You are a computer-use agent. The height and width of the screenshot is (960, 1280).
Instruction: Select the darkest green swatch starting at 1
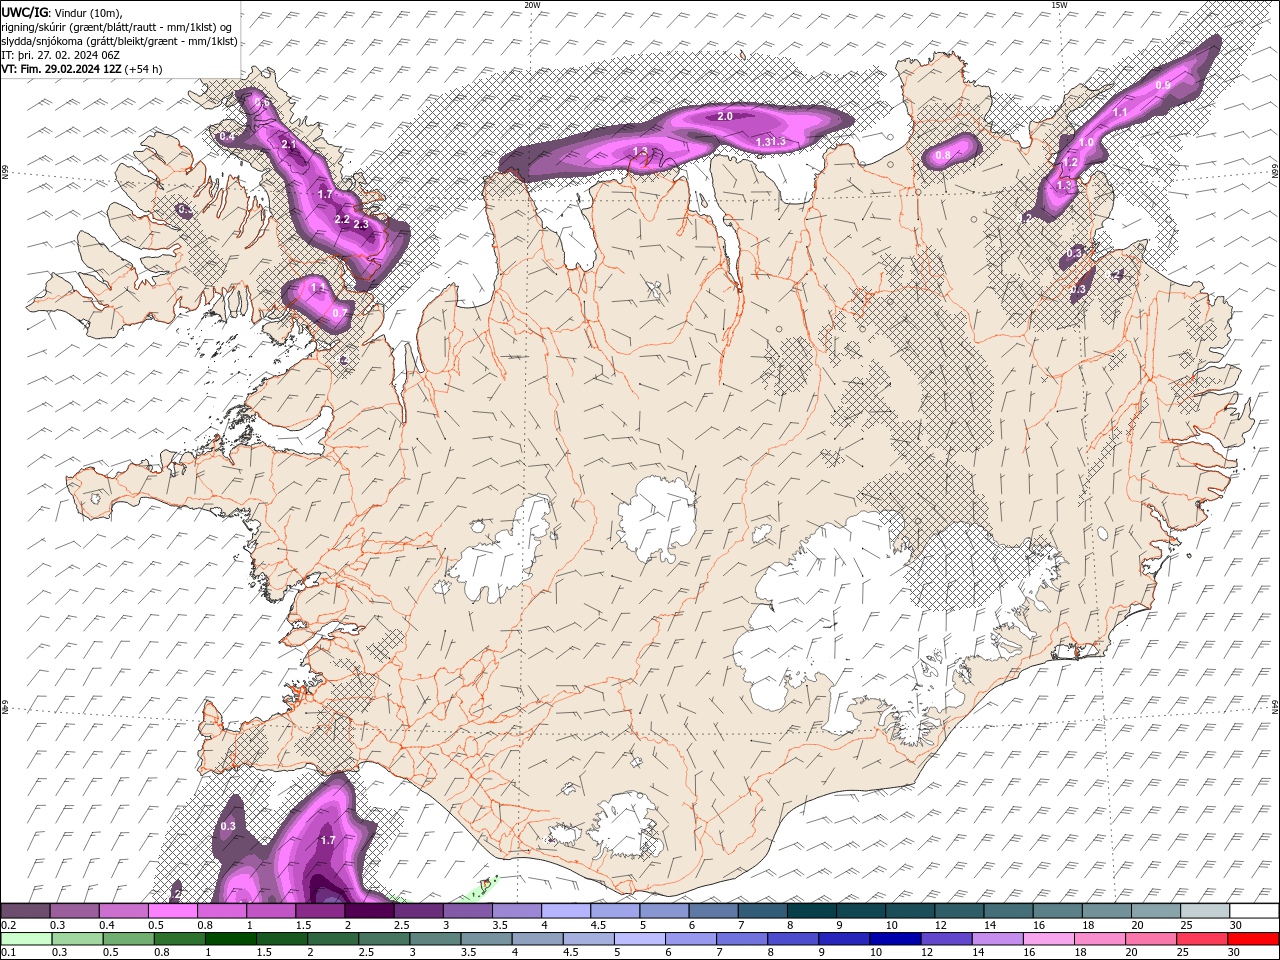tap(230, 939)
